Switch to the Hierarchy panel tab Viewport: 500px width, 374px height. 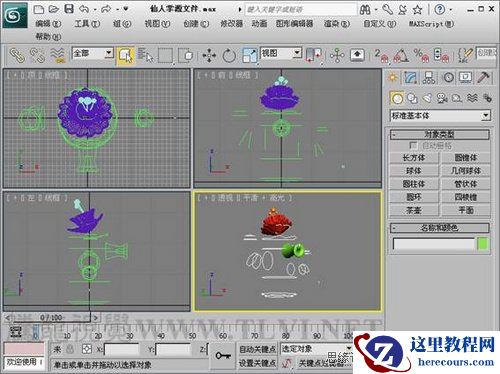click(429, 78)
